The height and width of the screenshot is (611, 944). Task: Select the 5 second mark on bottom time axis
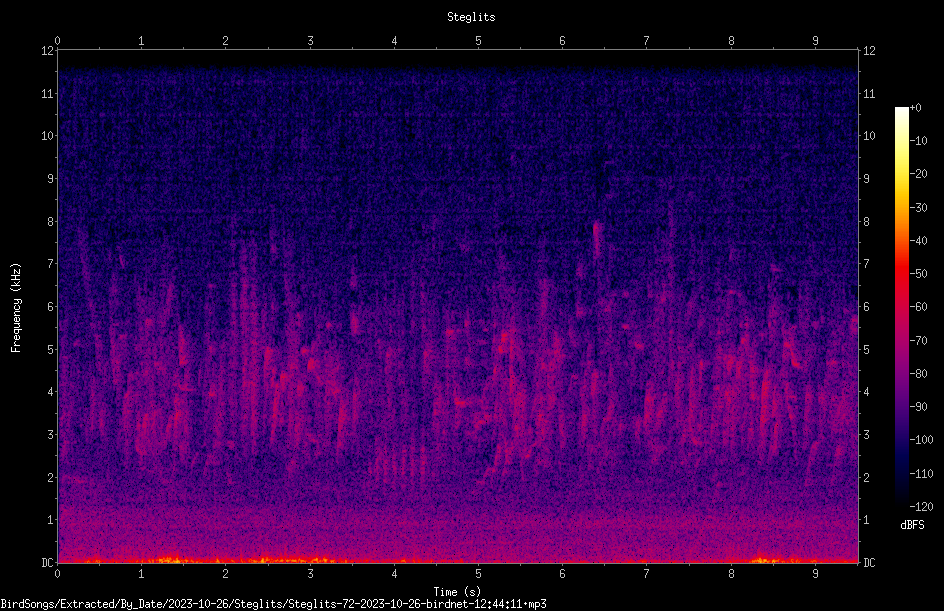click(479, 574)
